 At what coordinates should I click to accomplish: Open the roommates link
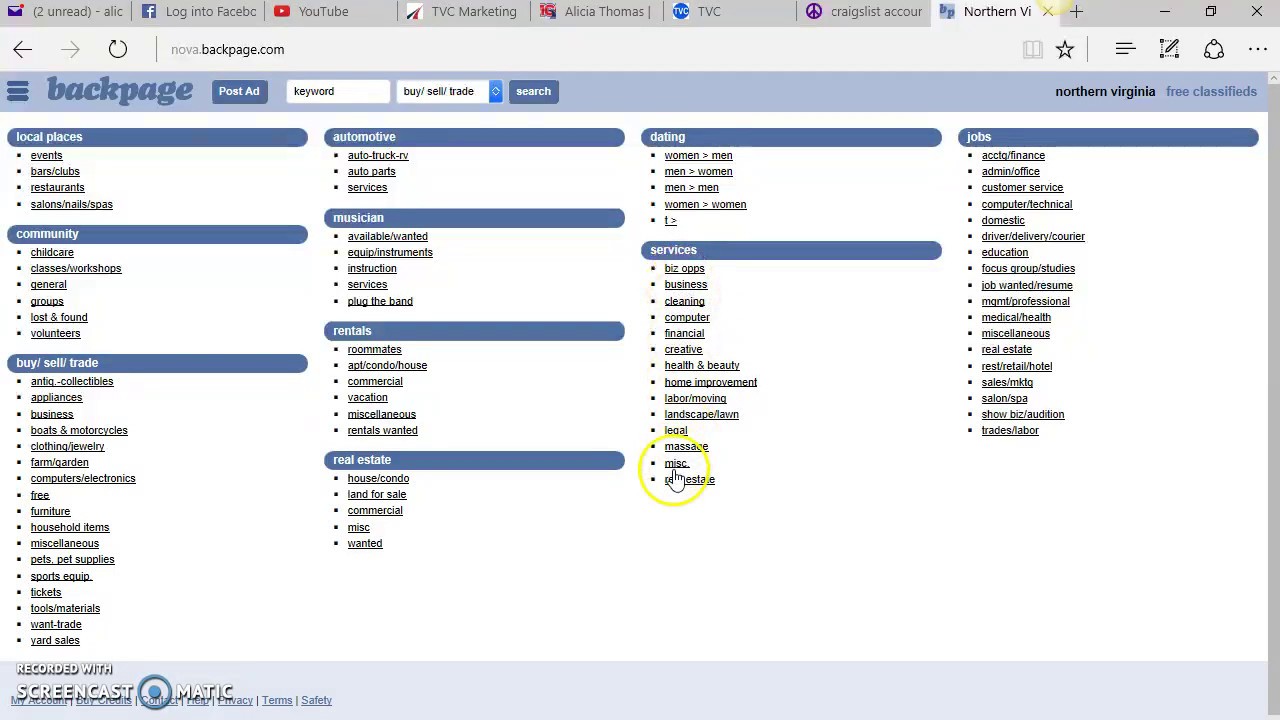coord(375,349)
